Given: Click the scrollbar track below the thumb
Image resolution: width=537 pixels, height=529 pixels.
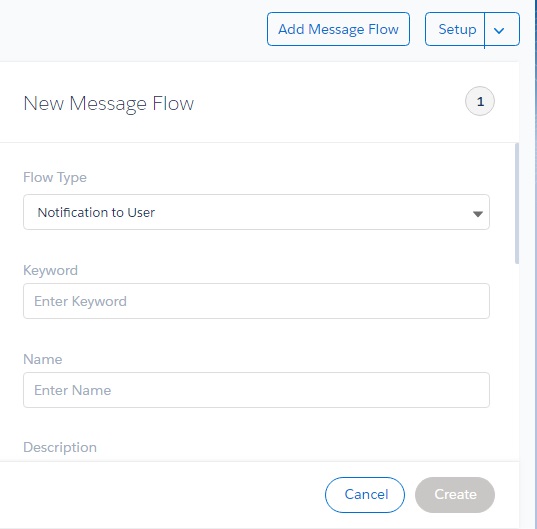Looking at the screenshot, I should pos(517,361).
